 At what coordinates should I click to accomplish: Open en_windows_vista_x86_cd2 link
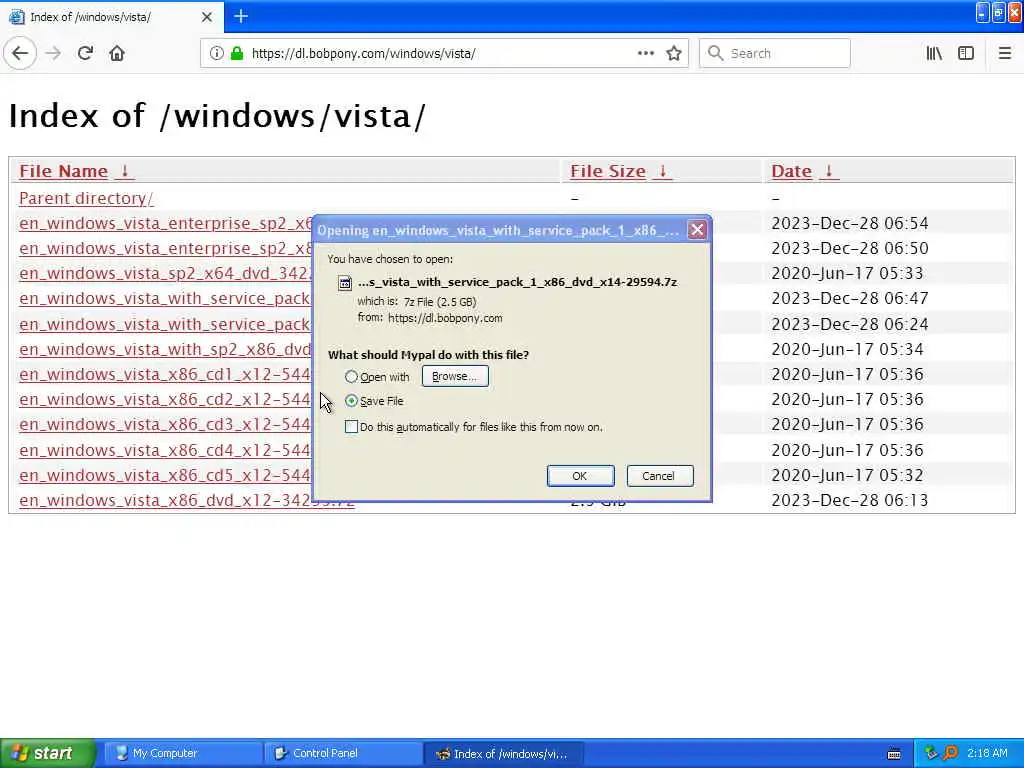tap(165, 399)
